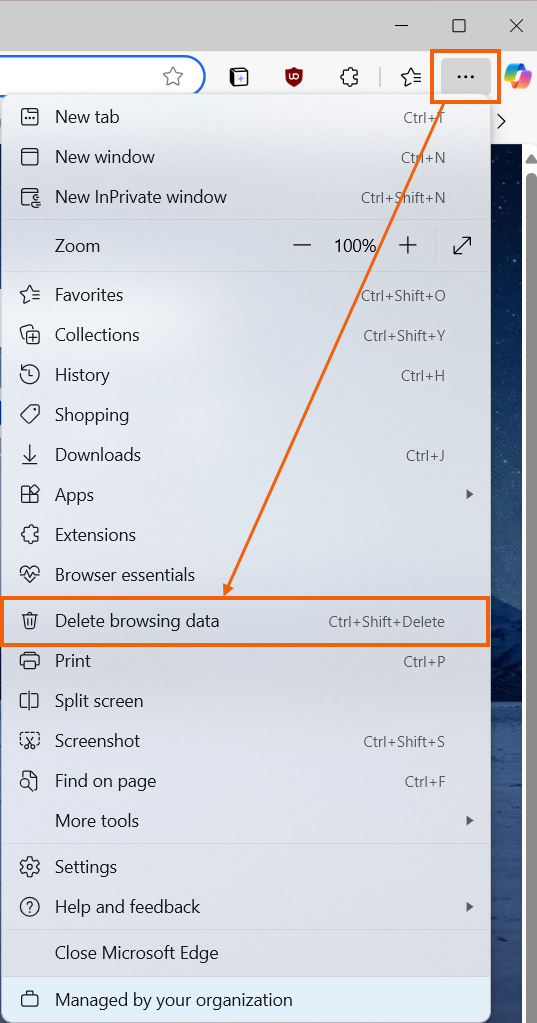Select Delete browsing data
The width and height of the screenshot is (537, 1023).
[x=246, y=621]
